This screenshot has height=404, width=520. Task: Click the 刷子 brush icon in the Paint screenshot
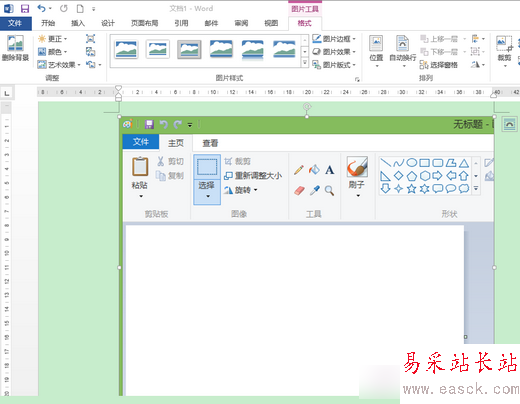pos(357,167)
